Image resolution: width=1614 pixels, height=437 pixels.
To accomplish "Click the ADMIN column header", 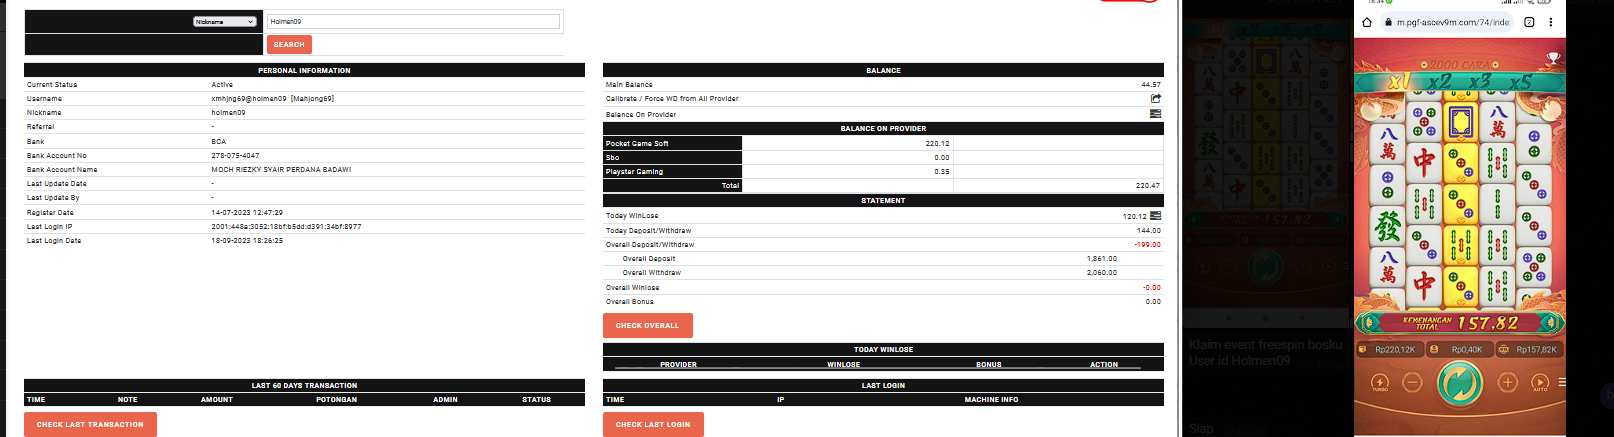I will [445, 399].
